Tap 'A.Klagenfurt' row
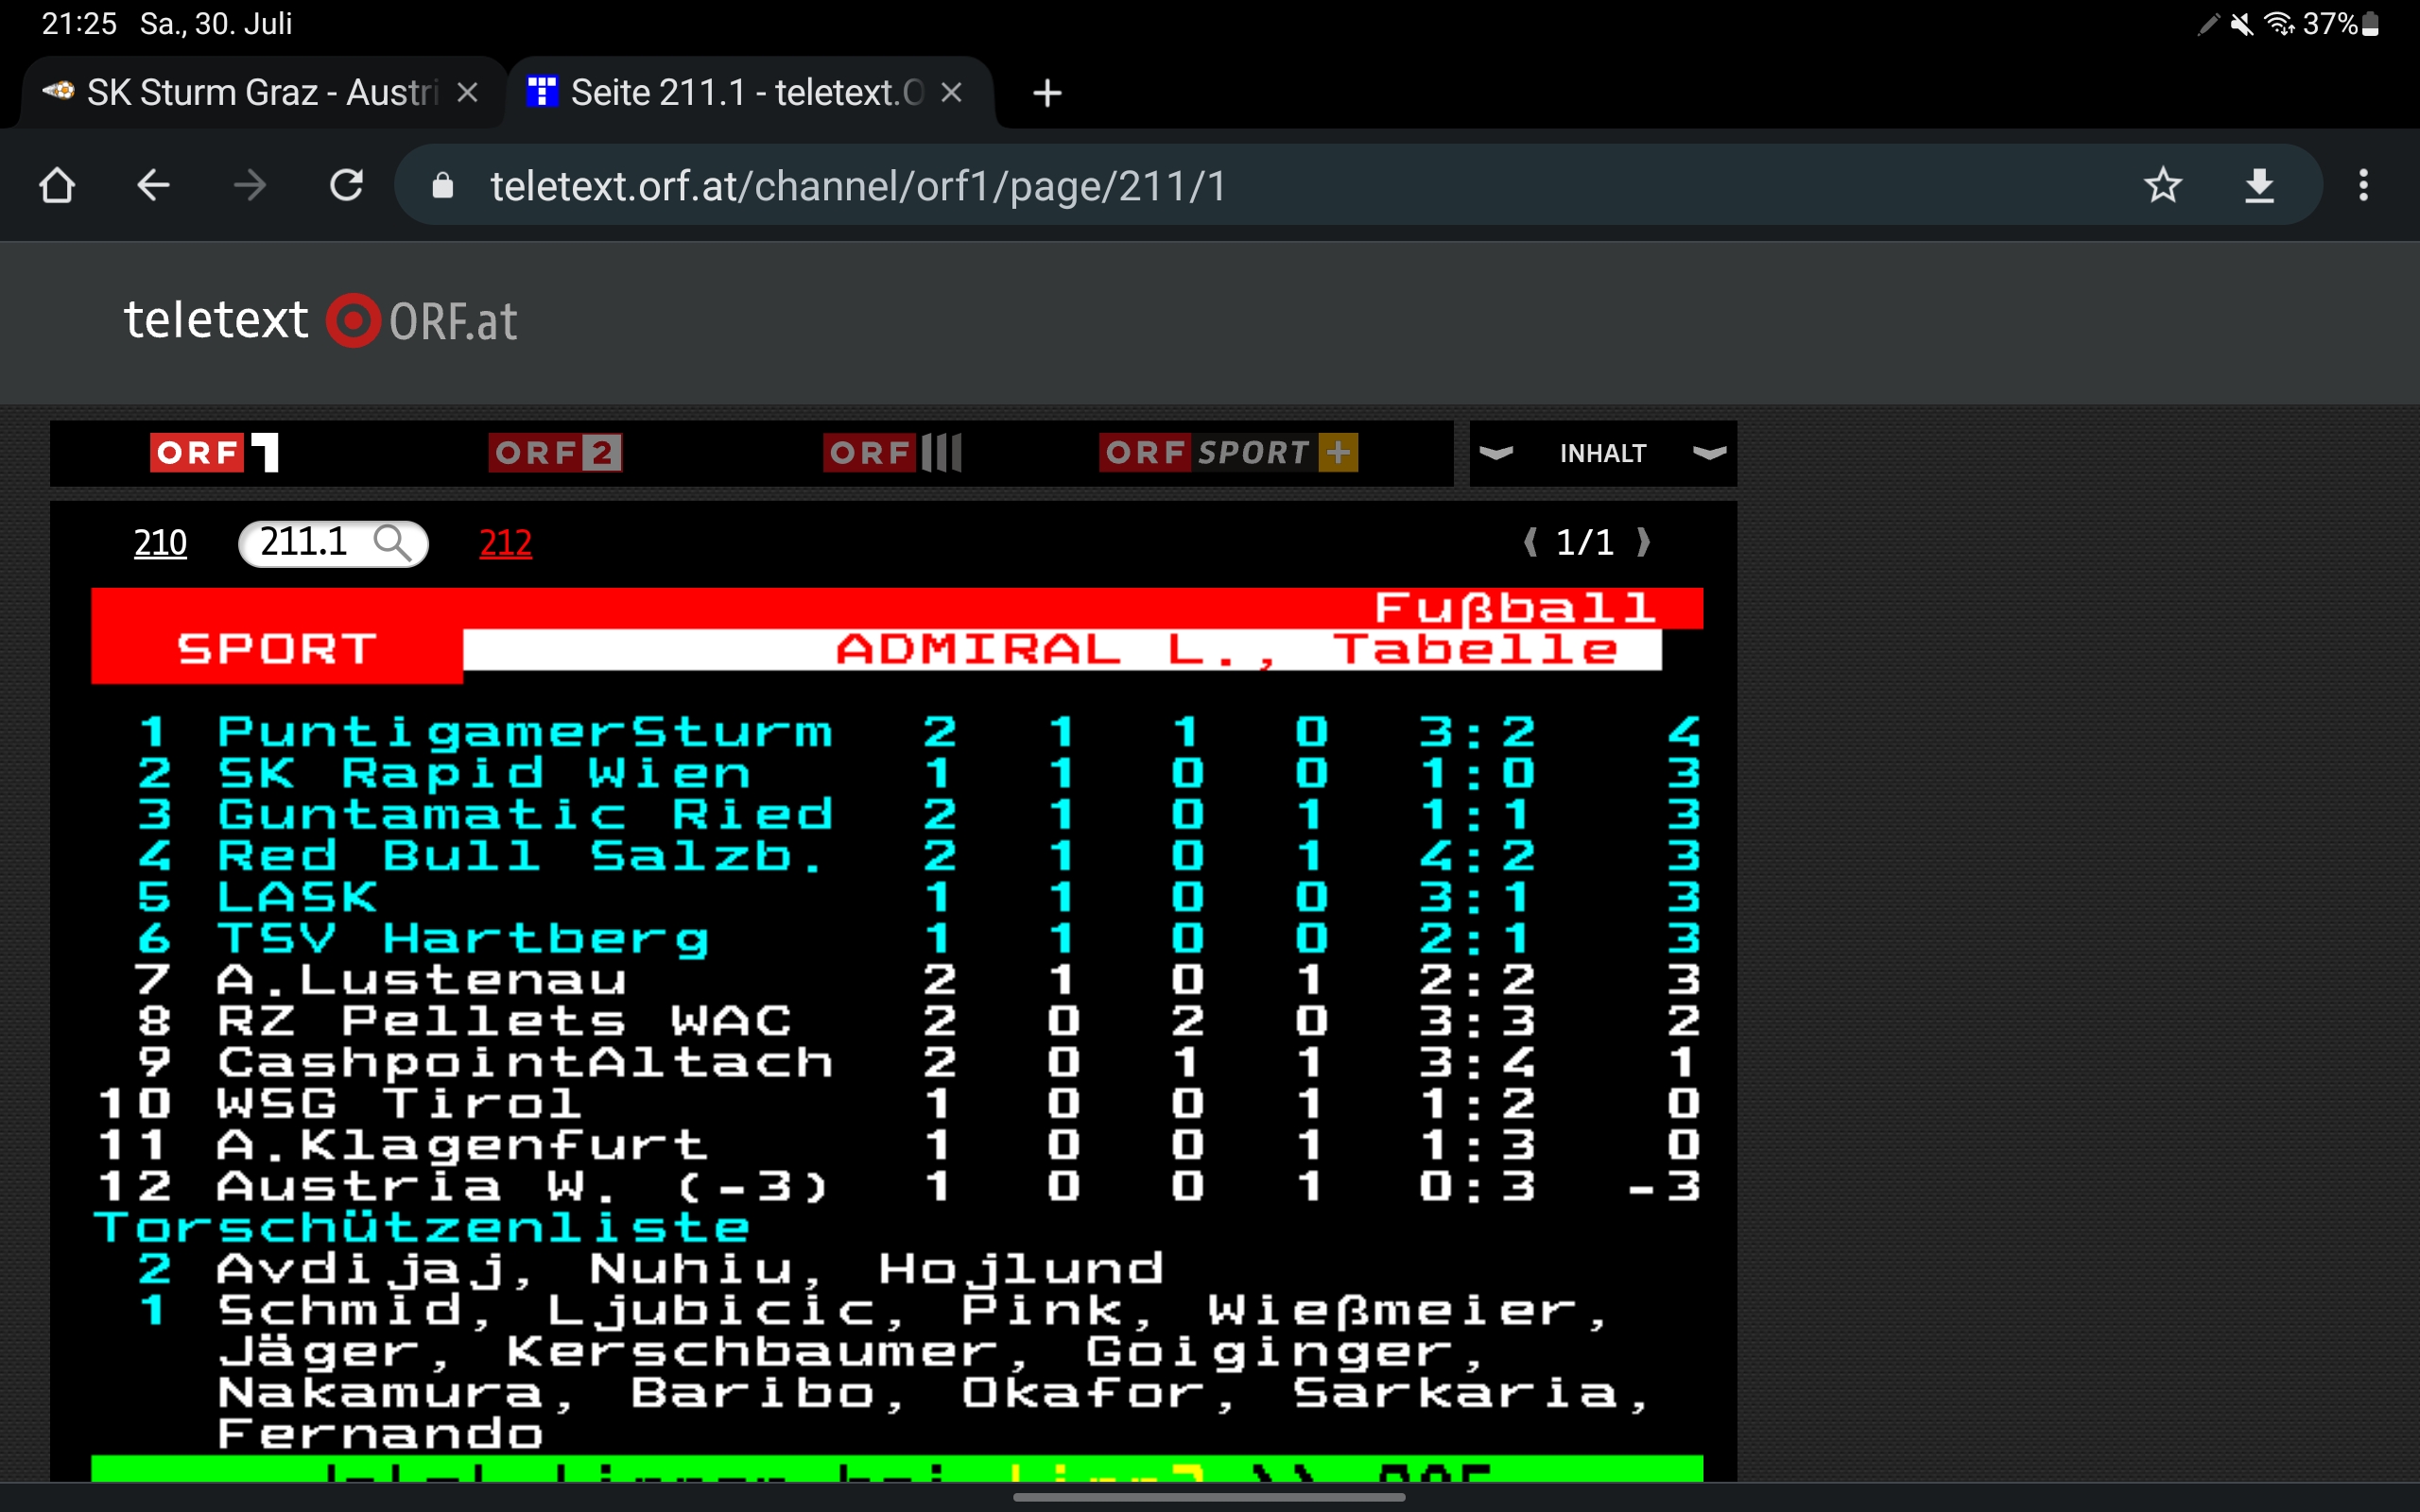The width and height of the screenshot is (2420, 1512). click(897, 1145)
